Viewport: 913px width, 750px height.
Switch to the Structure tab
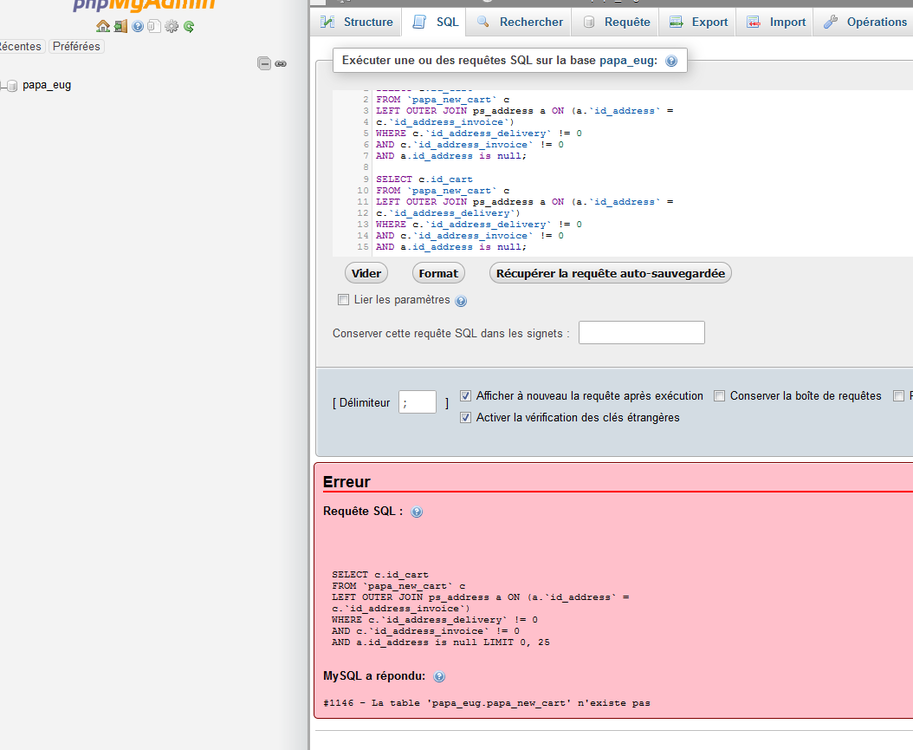[357, 22]
